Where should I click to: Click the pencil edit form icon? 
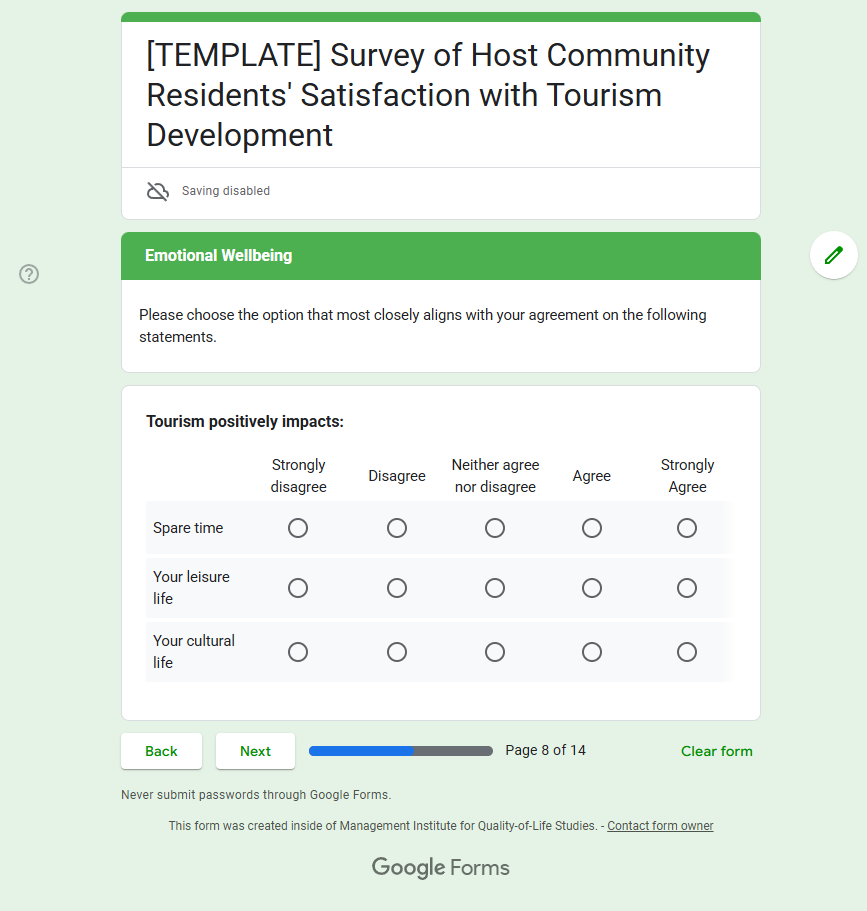click(833, 255)
